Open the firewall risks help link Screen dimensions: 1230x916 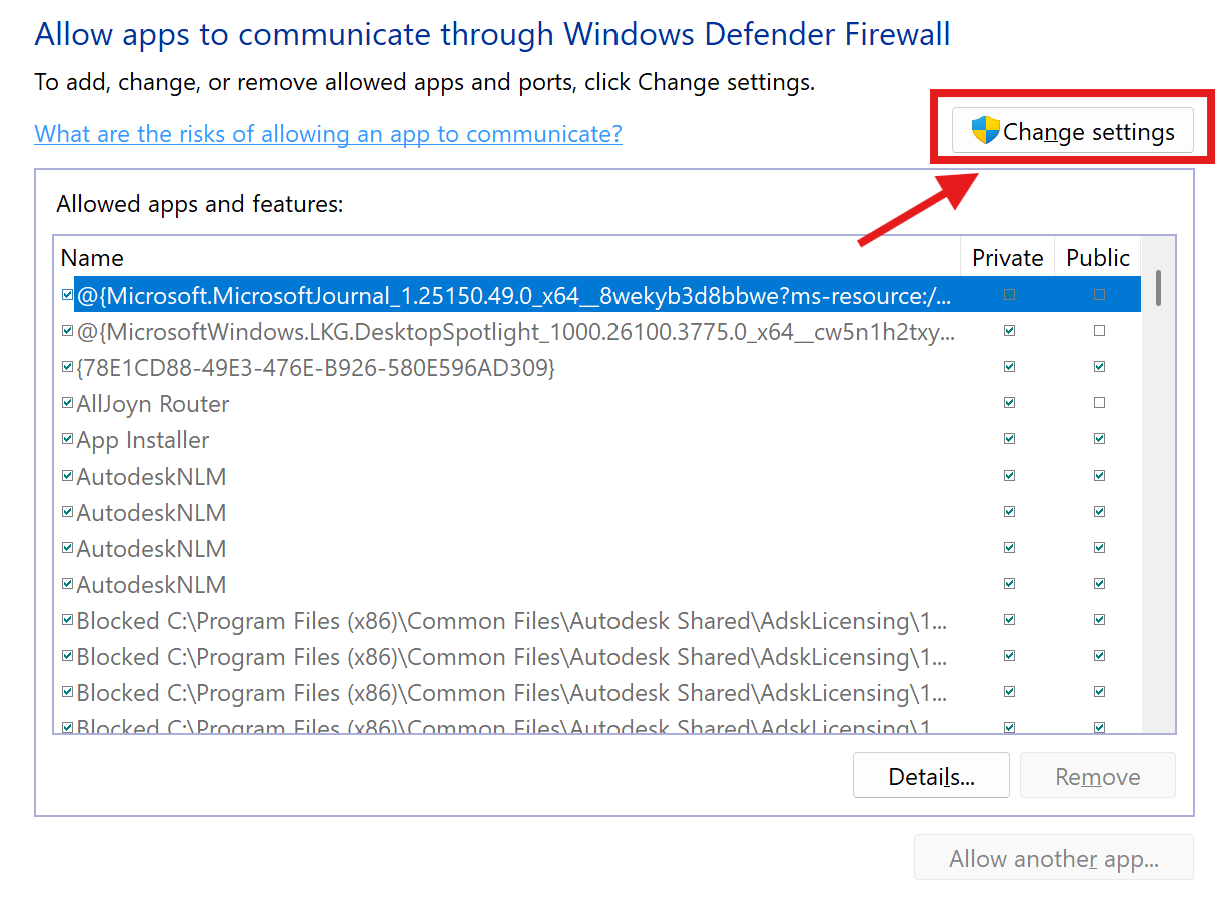(x=328, y=133)
